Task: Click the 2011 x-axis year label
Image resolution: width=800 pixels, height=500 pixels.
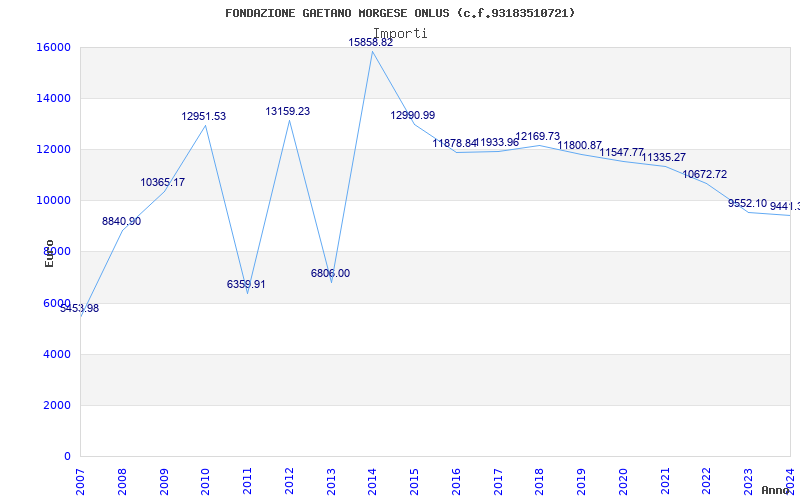Action: [247, 480]
